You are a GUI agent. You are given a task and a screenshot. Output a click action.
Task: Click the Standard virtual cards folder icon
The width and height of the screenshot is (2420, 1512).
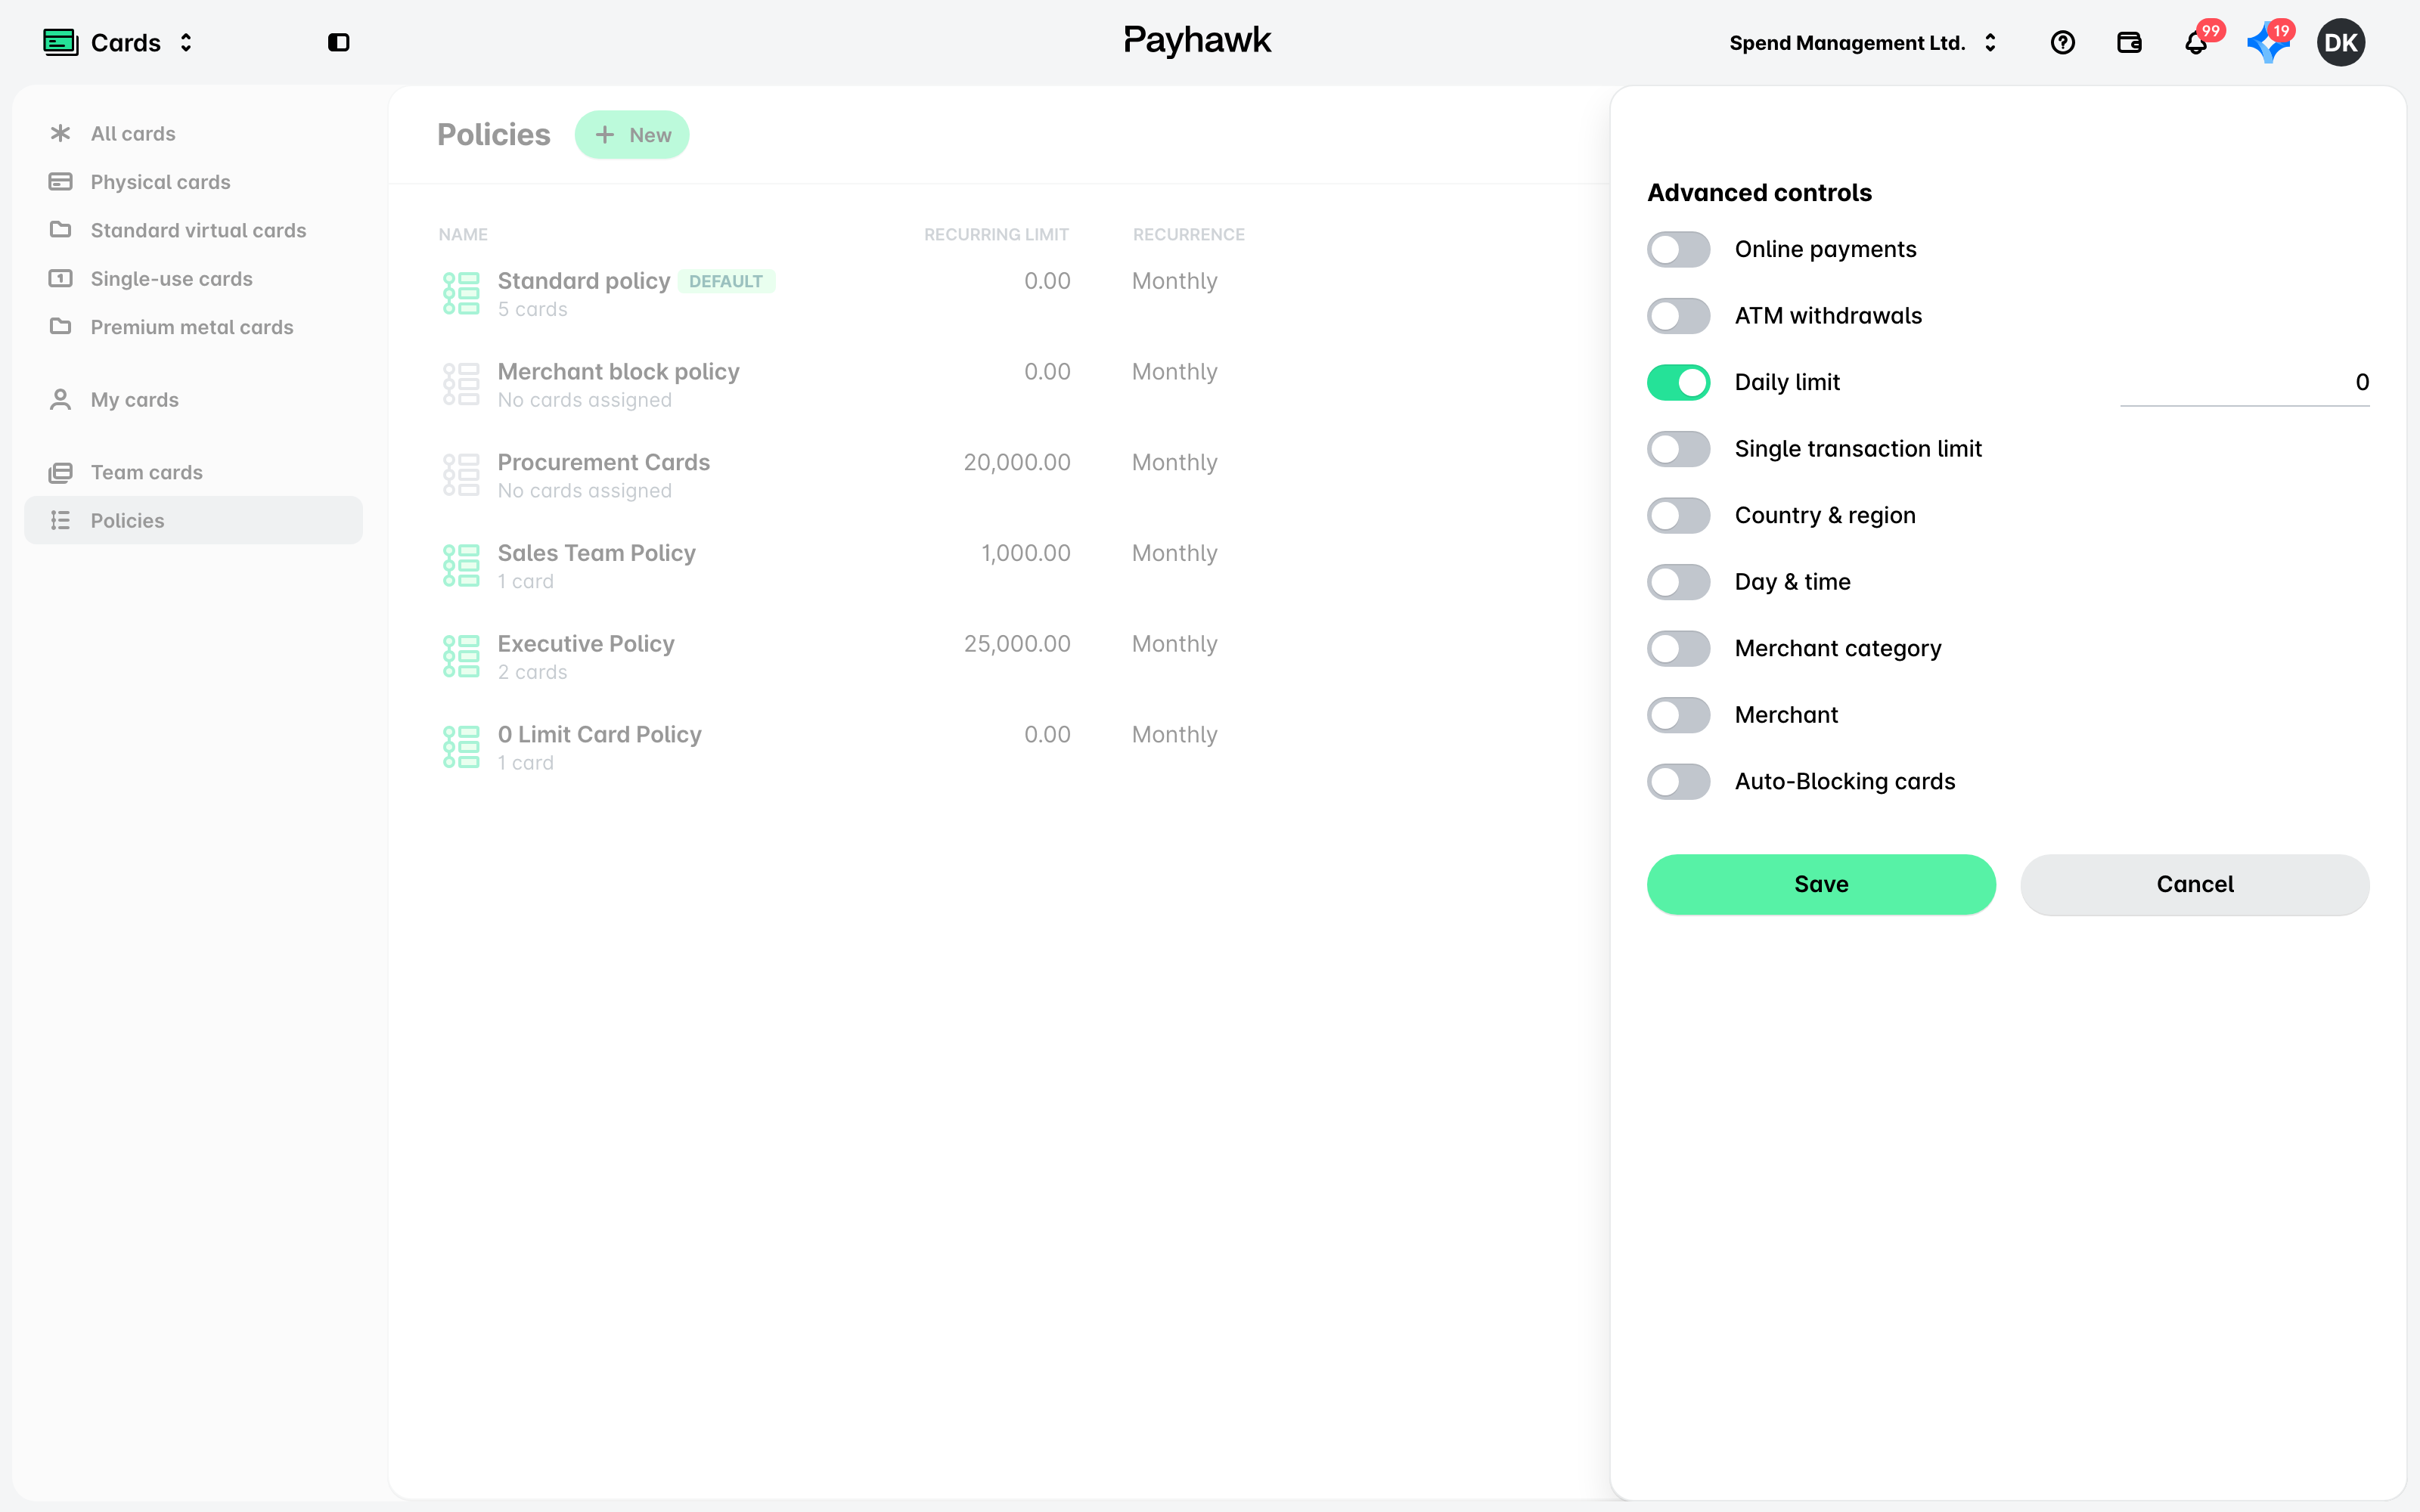[60, 230]
